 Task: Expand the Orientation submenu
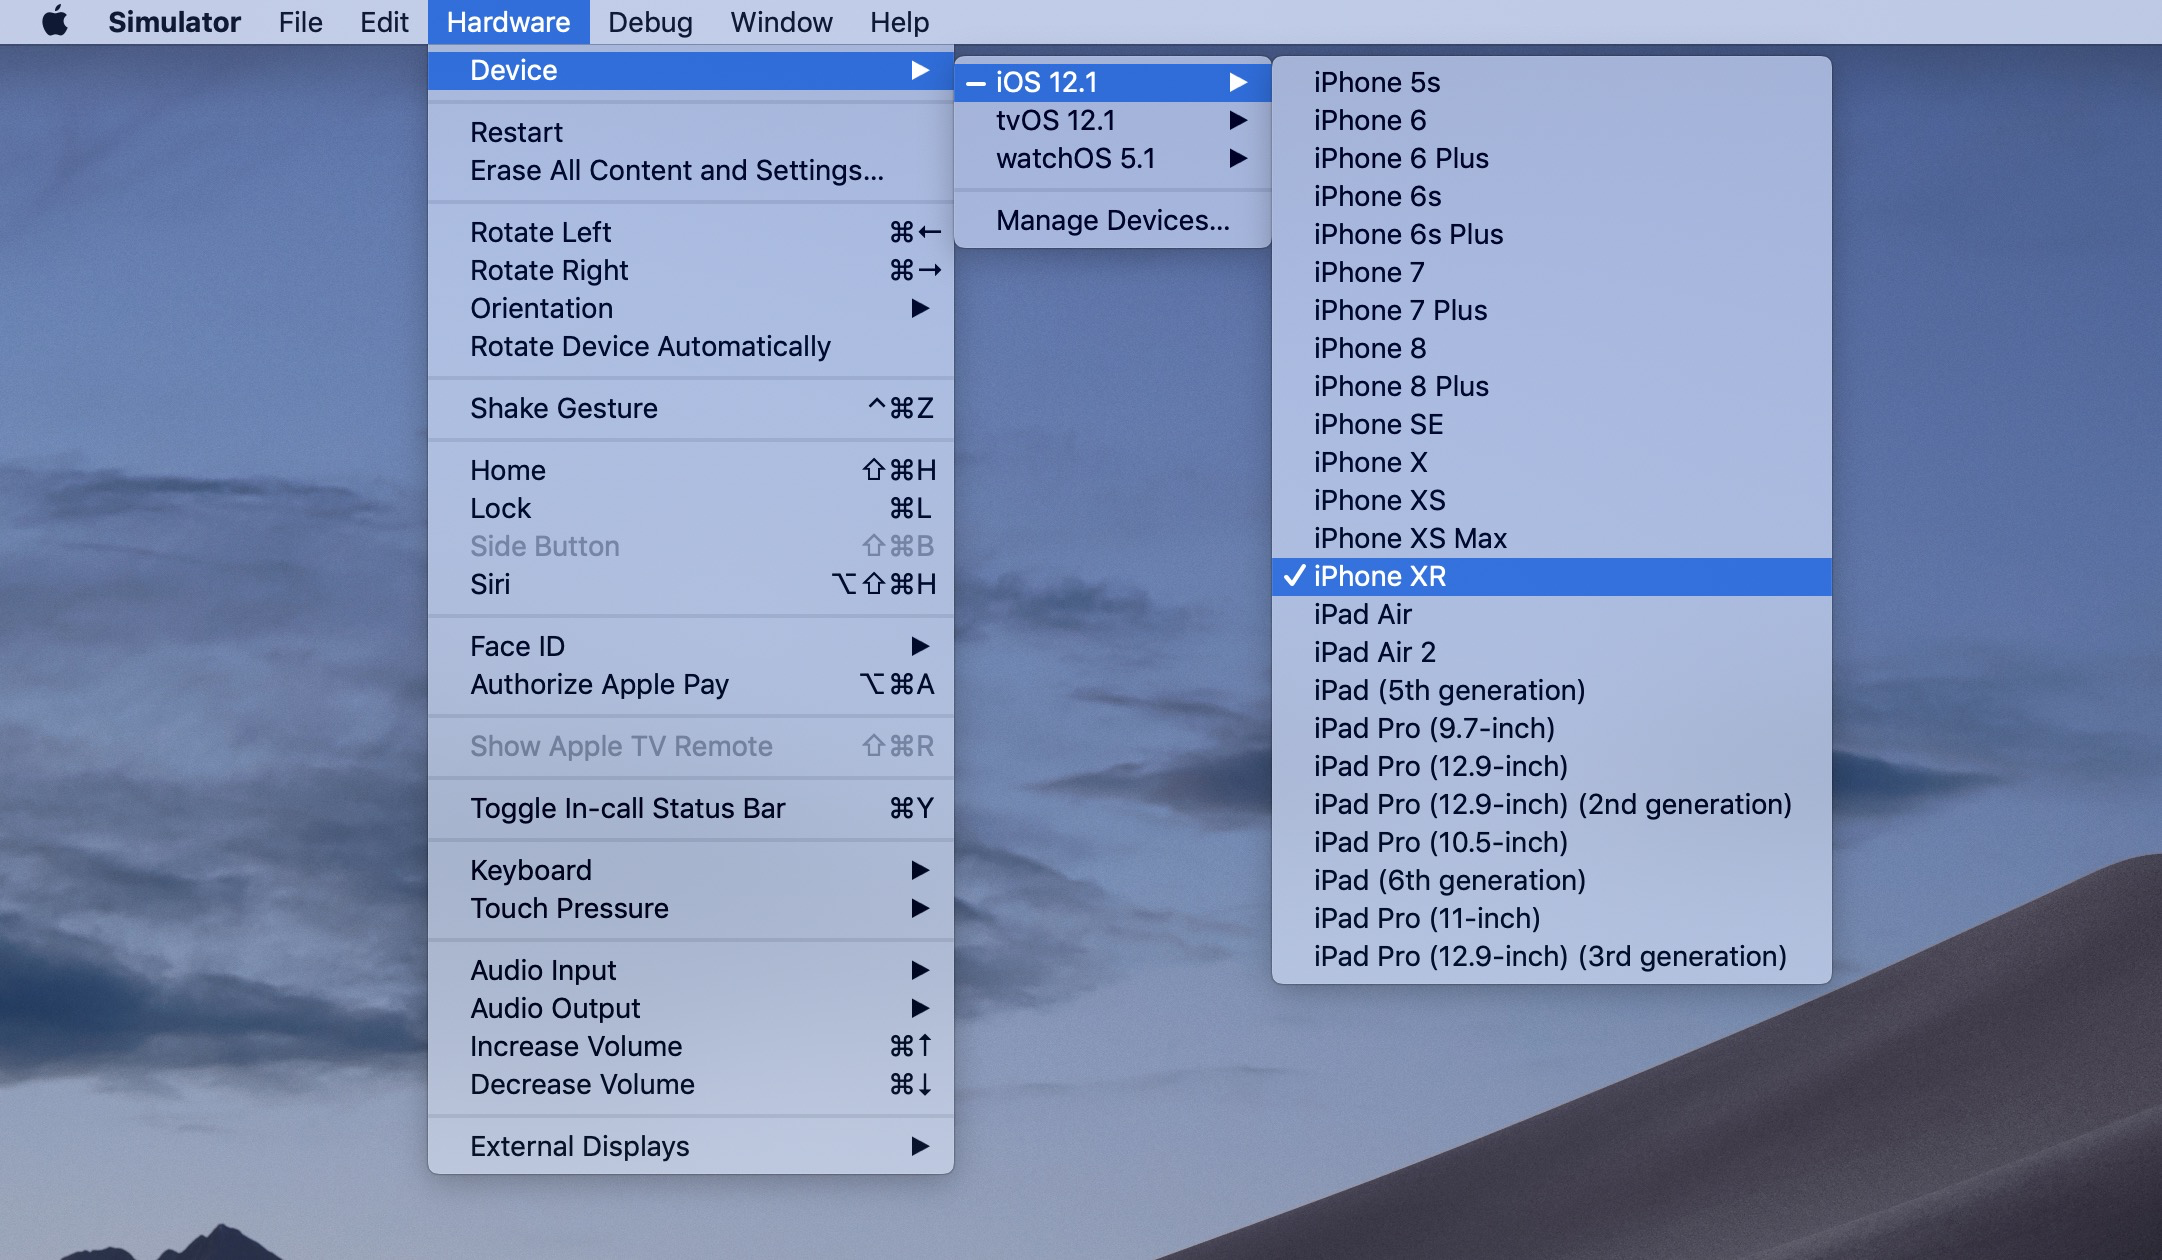click(690, 308)
